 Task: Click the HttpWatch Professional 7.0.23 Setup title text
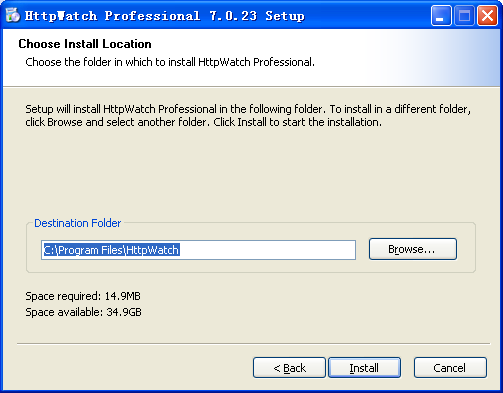165,16
